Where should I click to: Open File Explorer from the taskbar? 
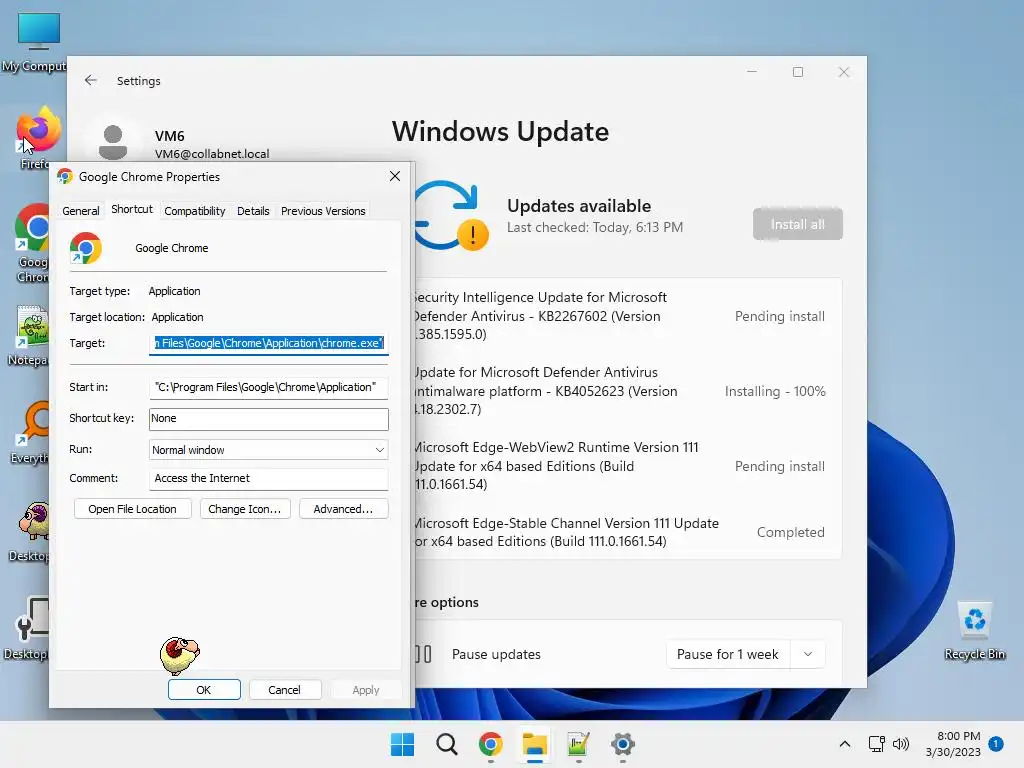(x=534, y=744)
